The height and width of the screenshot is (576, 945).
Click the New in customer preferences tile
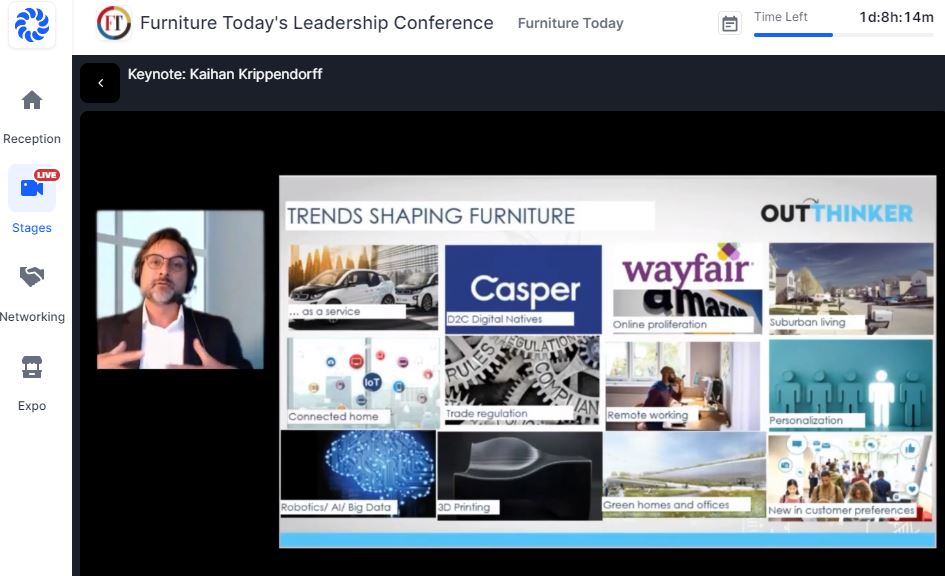(x=850, y=478)
